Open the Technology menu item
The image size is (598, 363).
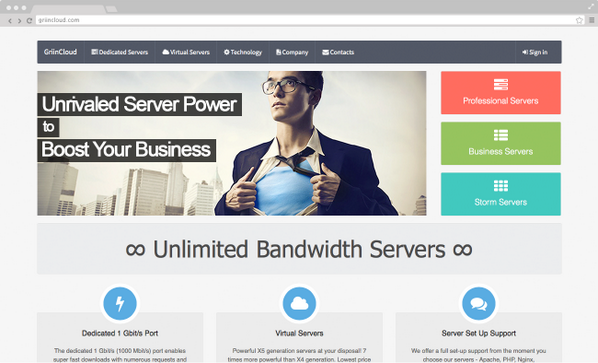(243, 52)
